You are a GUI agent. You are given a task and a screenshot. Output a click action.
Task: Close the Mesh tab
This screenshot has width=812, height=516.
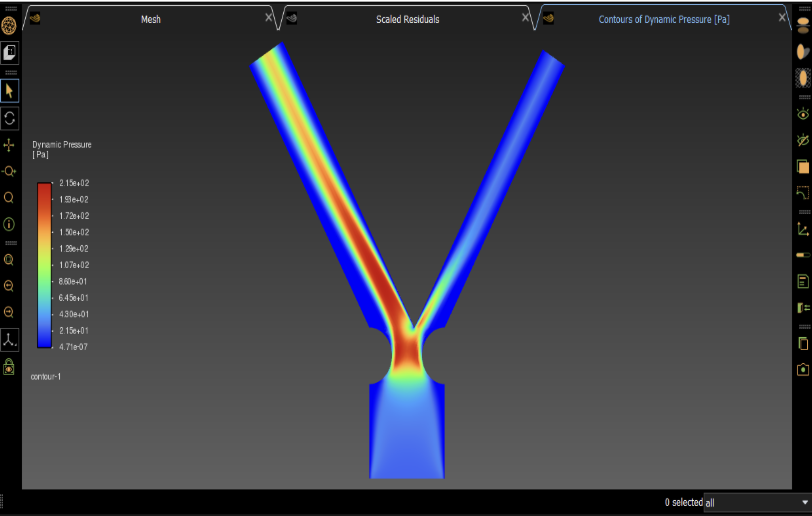click(x=269, y=17)
